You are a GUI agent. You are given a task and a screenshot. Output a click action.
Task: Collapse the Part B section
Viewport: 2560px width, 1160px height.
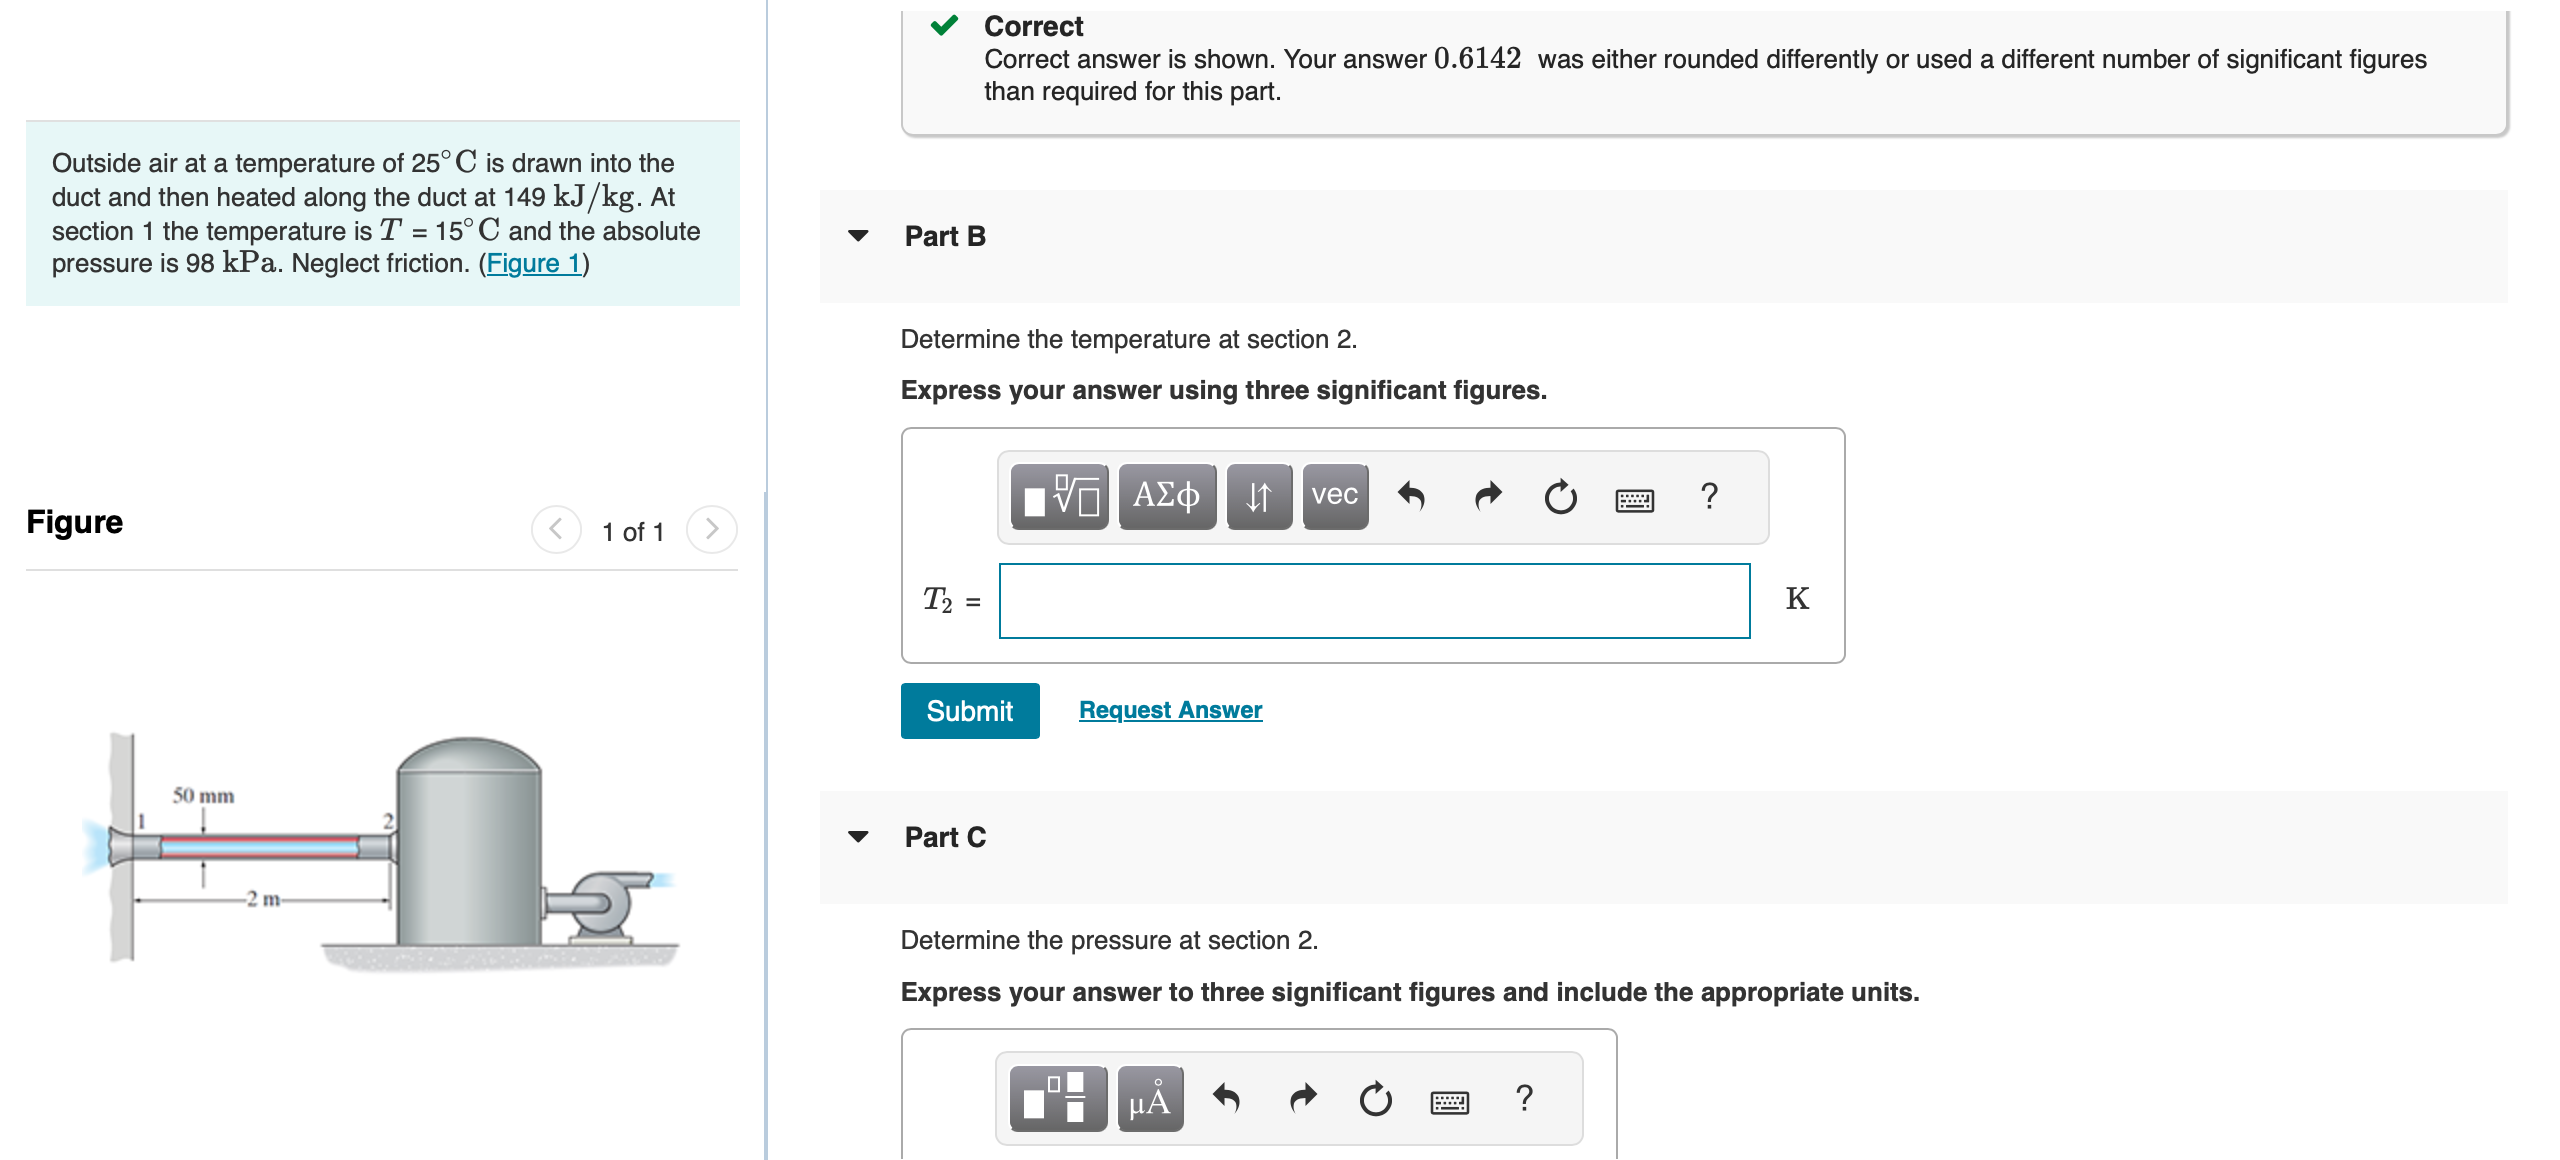click(858, 236)
